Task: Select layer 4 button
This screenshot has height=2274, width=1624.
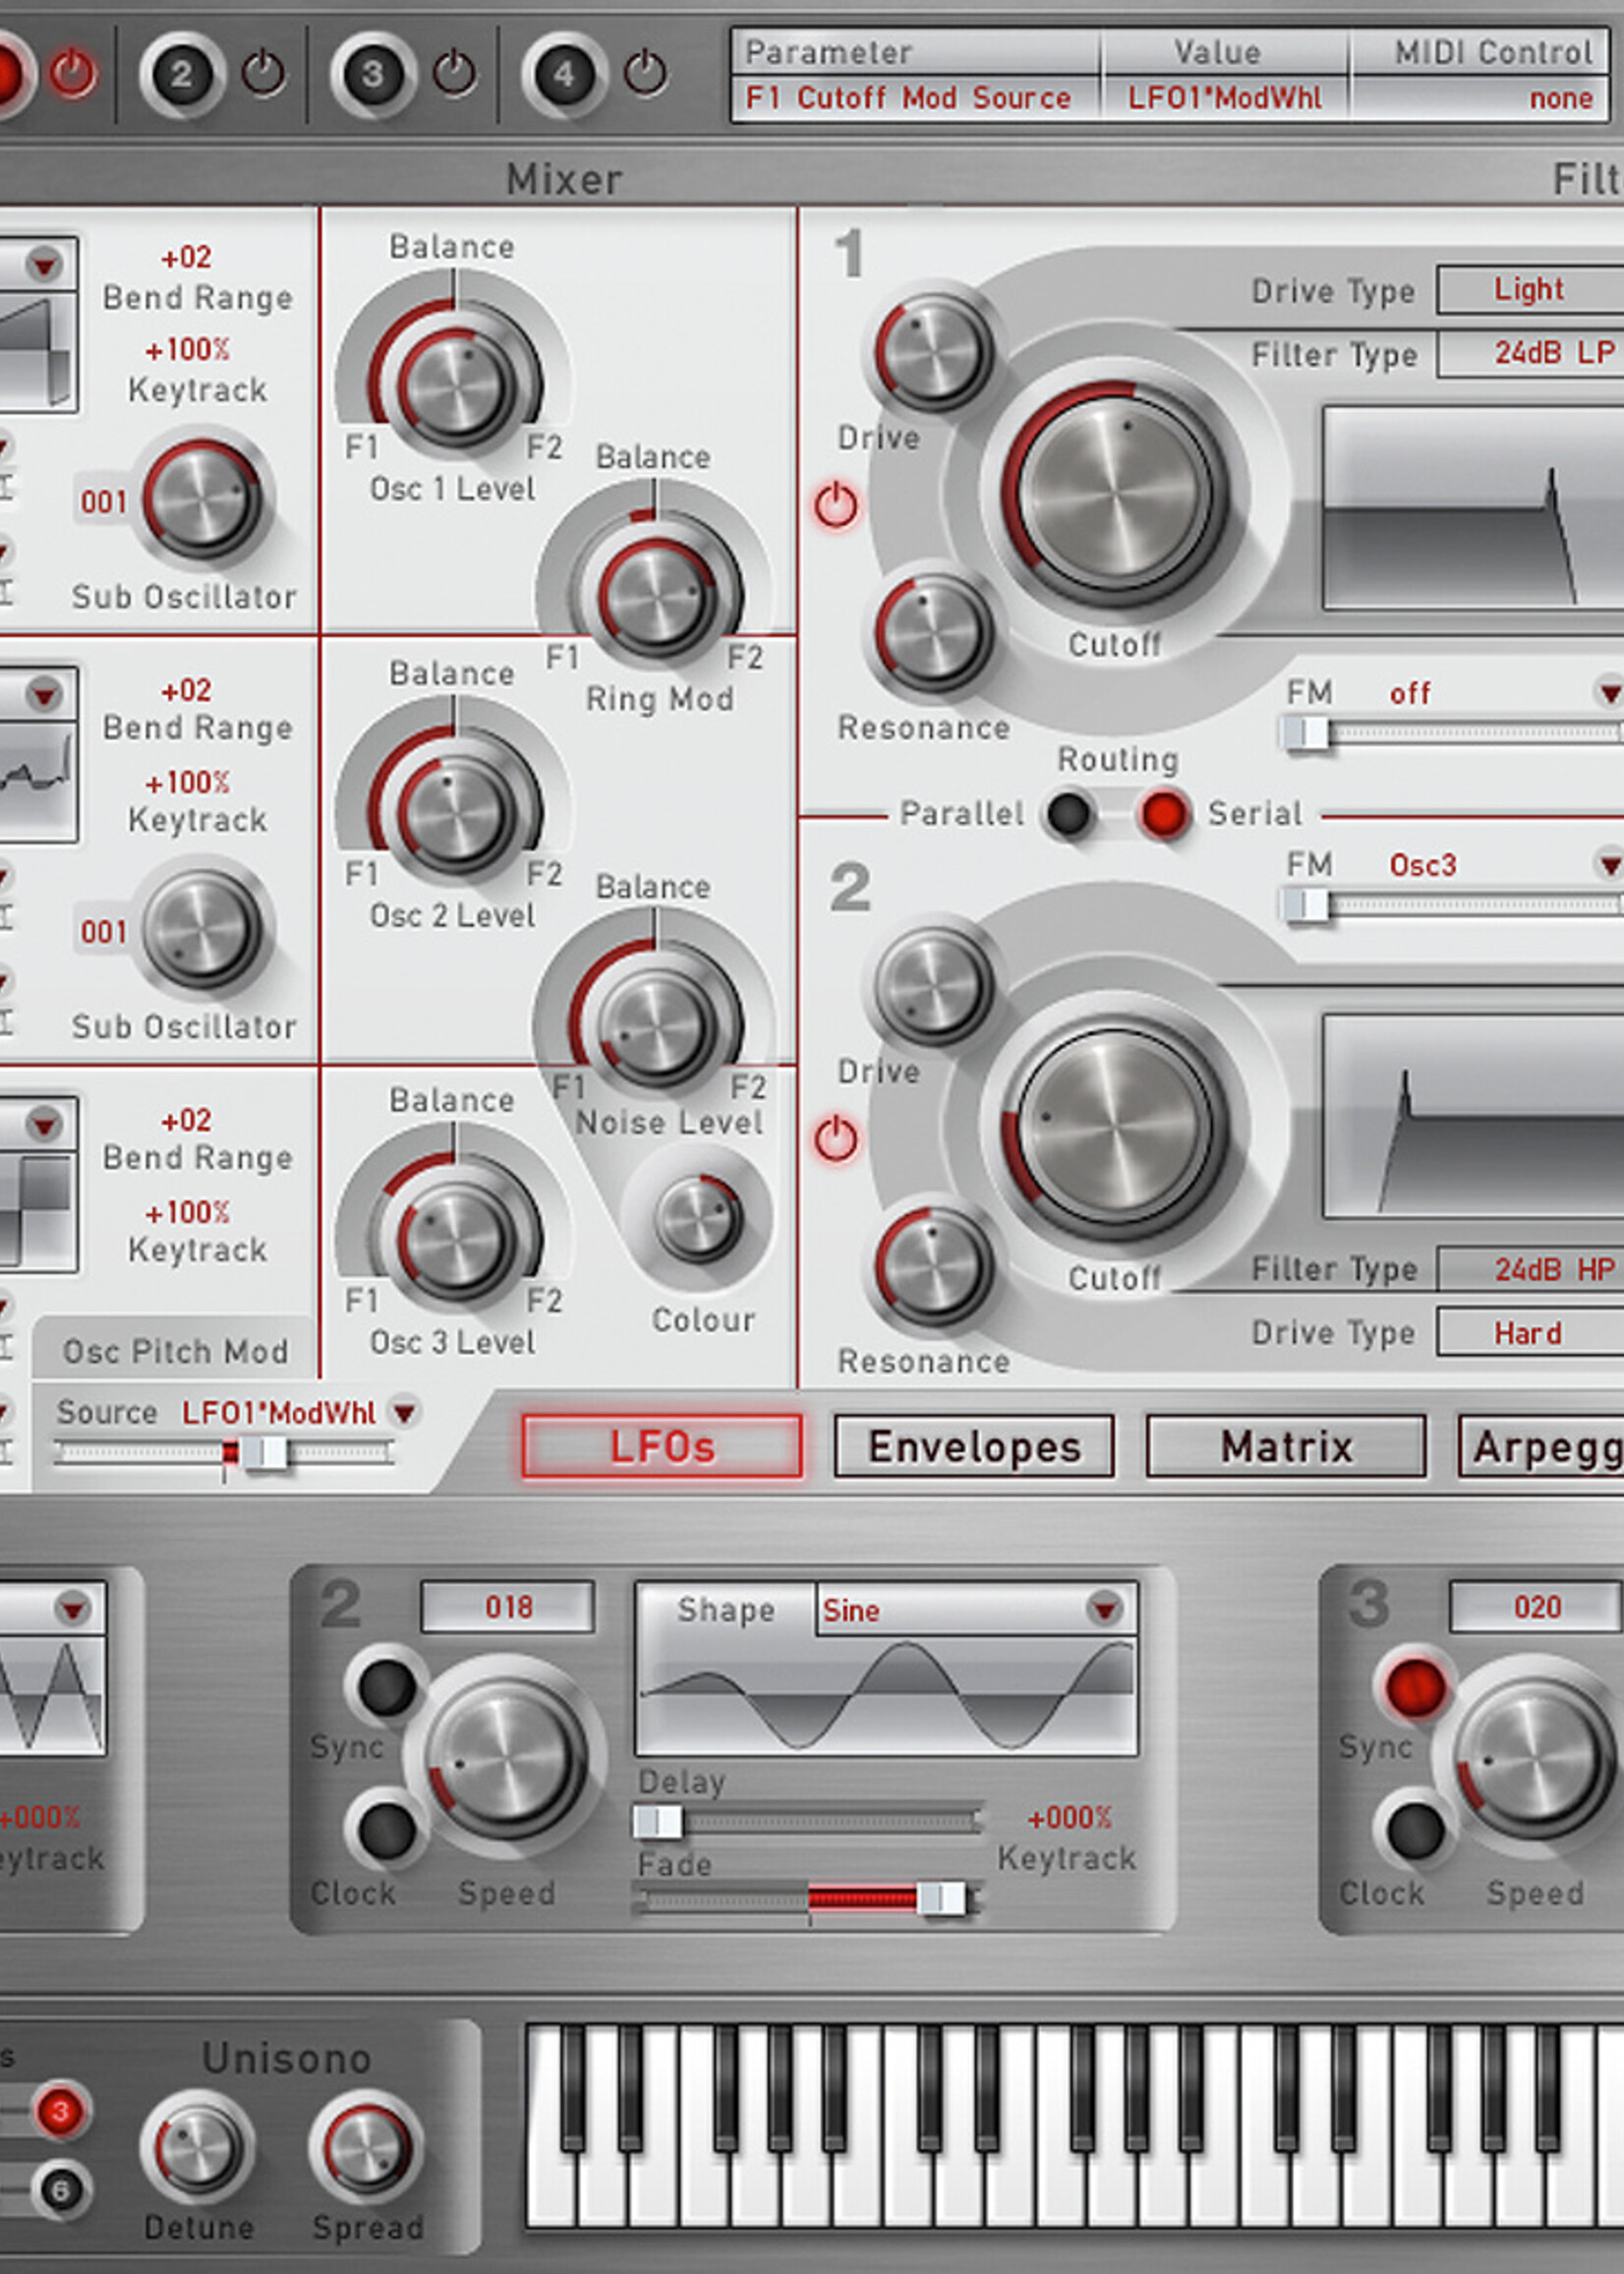Action: click(563, 74)
